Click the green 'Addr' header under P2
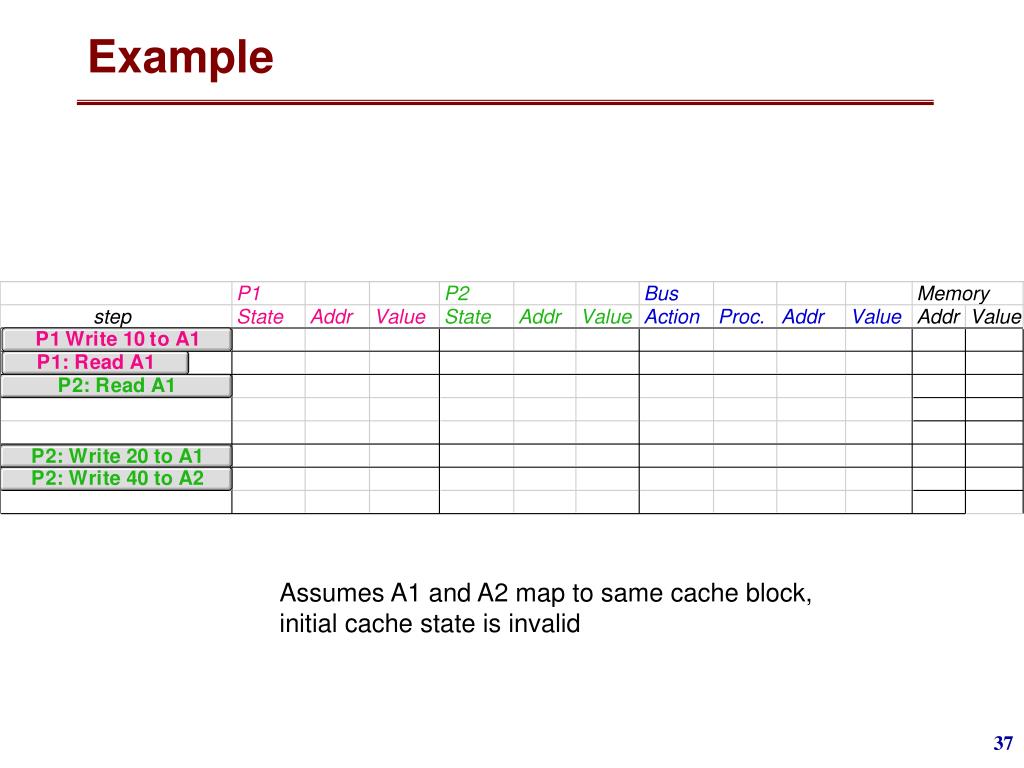 coord(540,317)
